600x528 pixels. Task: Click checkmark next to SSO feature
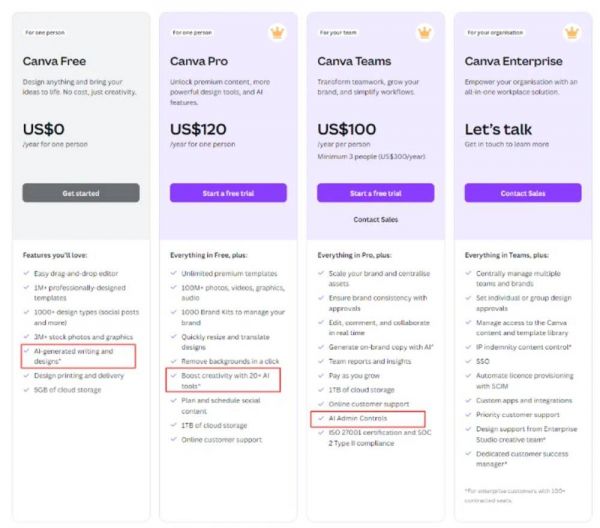pos(468,361)
